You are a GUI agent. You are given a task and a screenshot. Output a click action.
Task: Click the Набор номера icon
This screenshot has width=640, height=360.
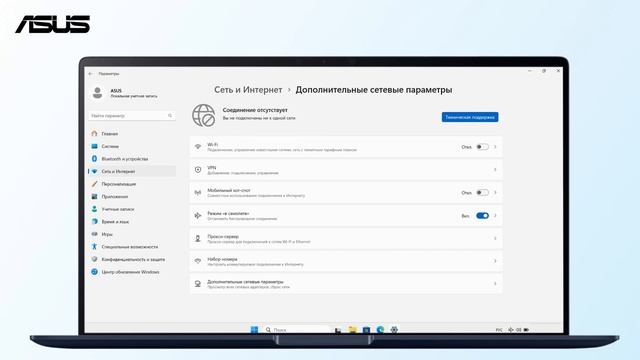click(198, 261)
